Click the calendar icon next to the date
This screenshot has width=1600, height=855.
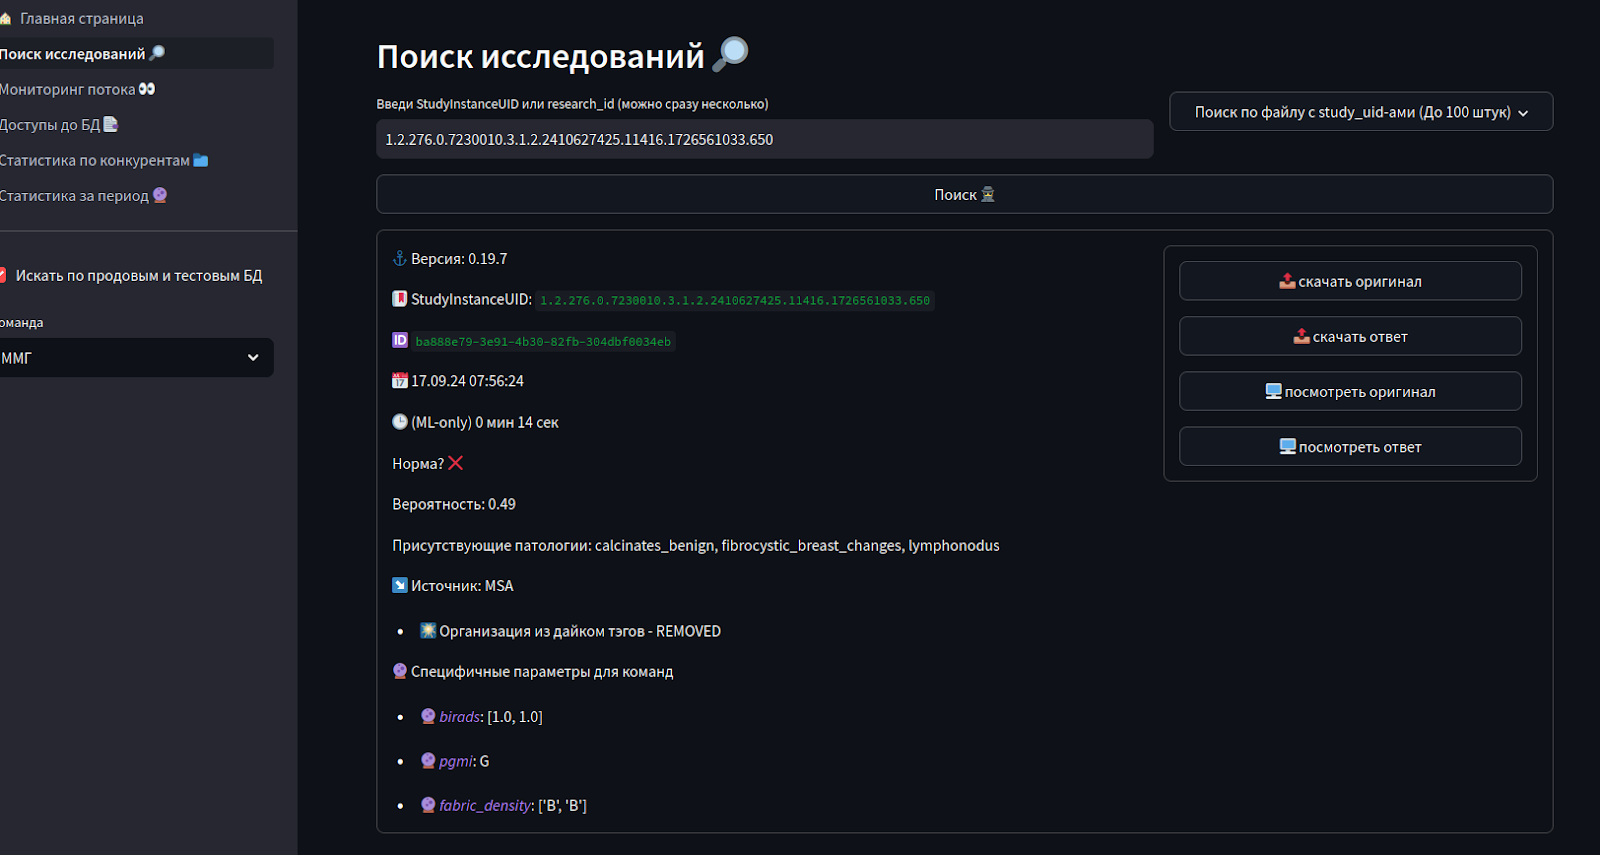pos(400,381)
